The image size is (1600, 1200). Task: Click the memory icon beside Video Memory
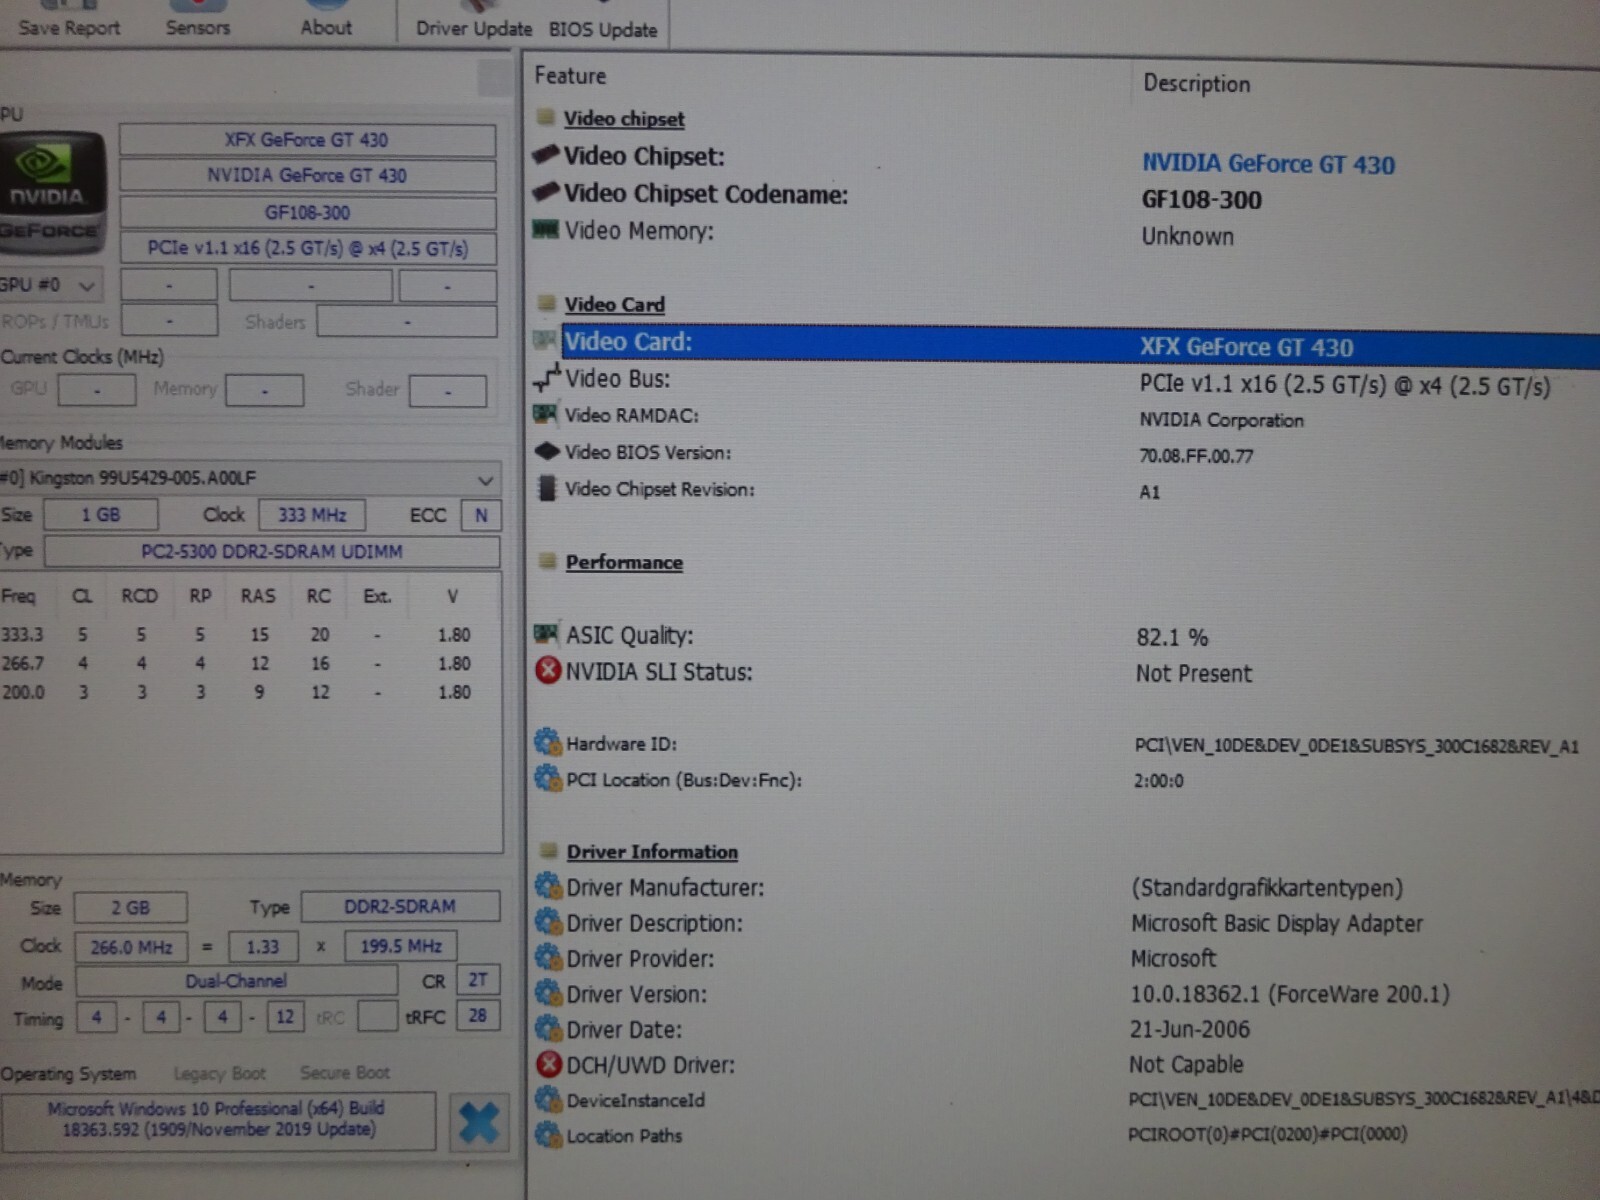pyautogui.click(x=546, y=229)
